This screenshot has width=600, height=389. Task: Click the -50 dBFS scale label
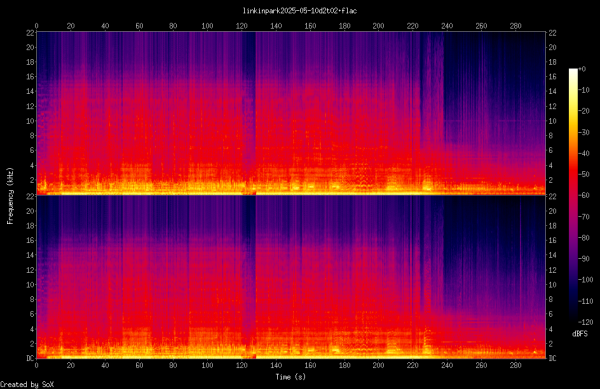pyautogui.click(x=584, y=174)
